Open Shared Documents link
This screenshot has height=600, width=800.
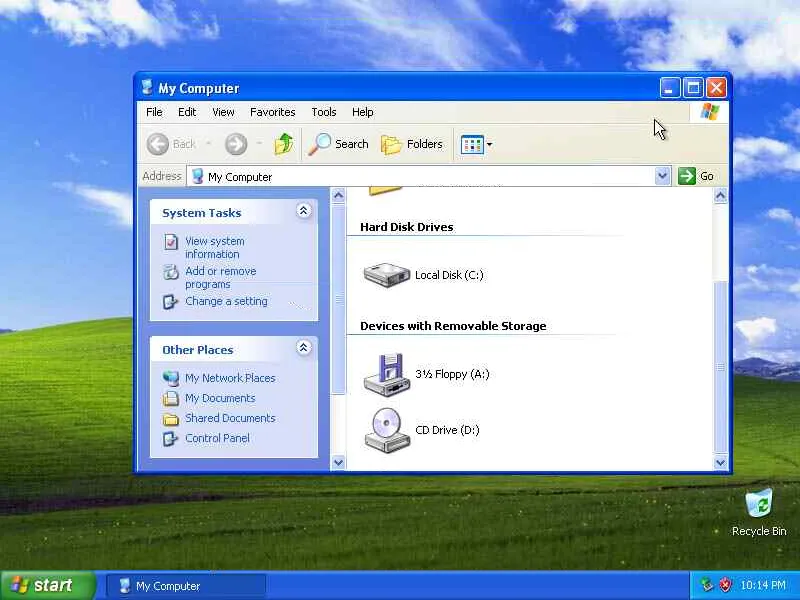(230, 418)
